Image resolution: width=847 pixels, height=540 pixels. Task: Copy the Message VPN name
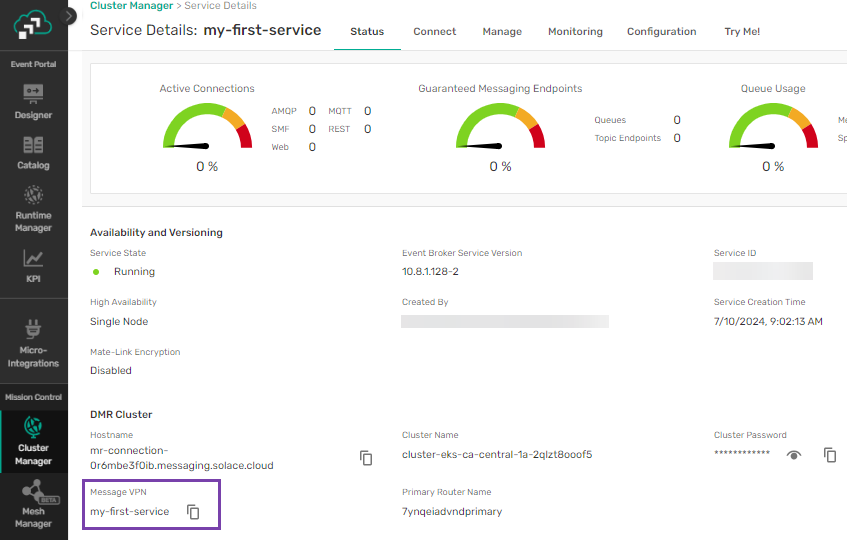tap(194, 512)
